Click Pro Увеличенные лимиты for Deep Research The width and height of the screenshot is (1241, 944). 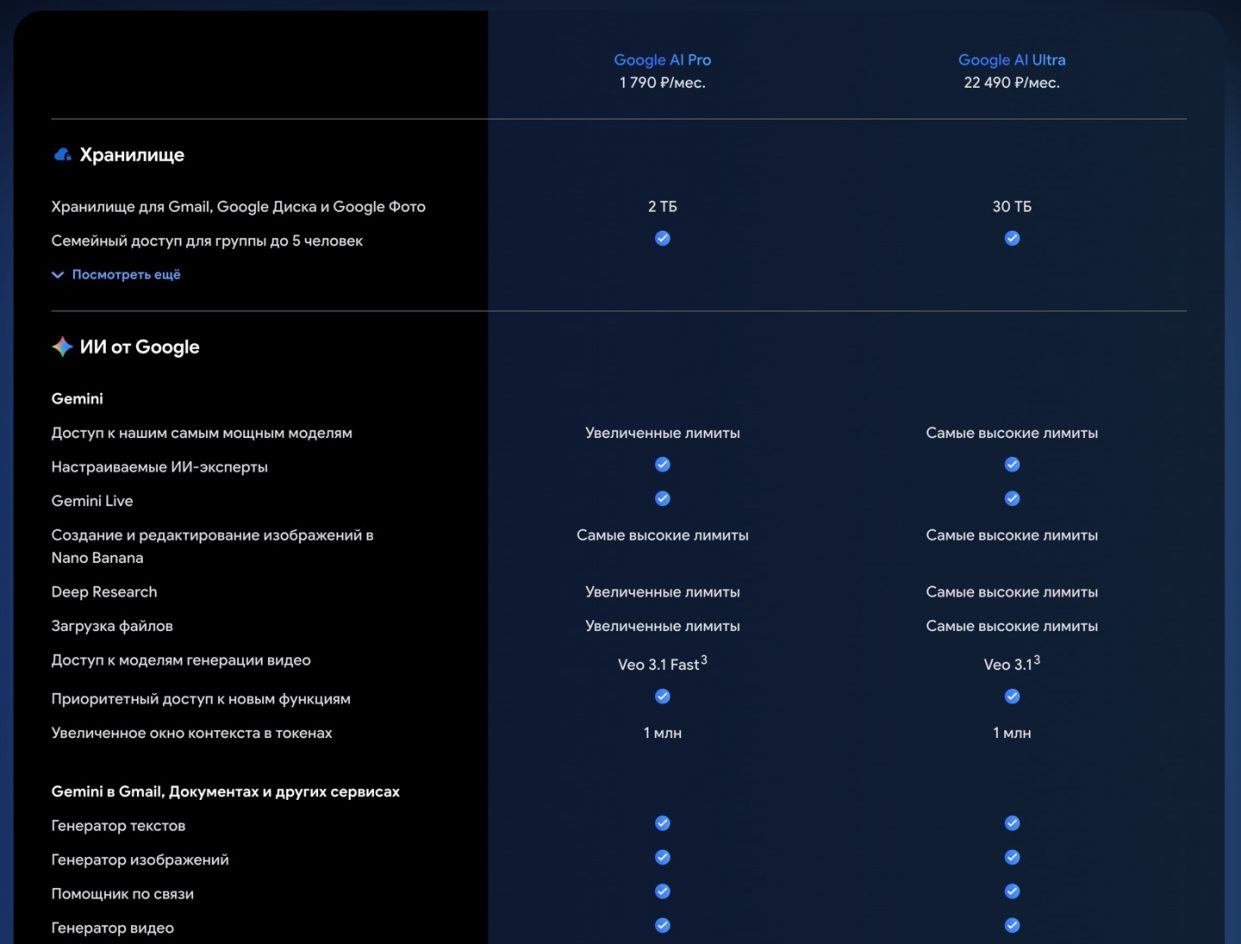pyautogui.click(x=662, y=592)
